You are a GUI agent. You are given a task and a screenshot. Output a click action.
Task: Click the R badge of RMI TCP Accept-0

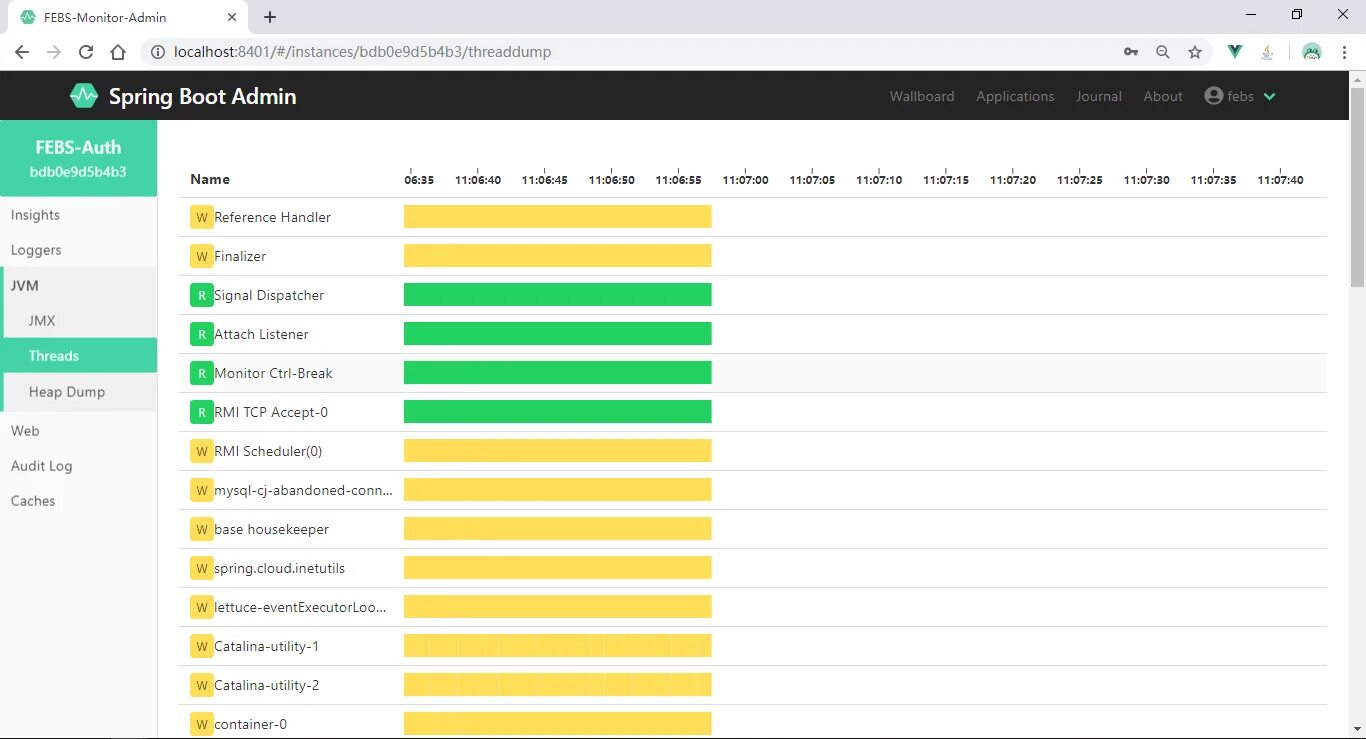202,412
